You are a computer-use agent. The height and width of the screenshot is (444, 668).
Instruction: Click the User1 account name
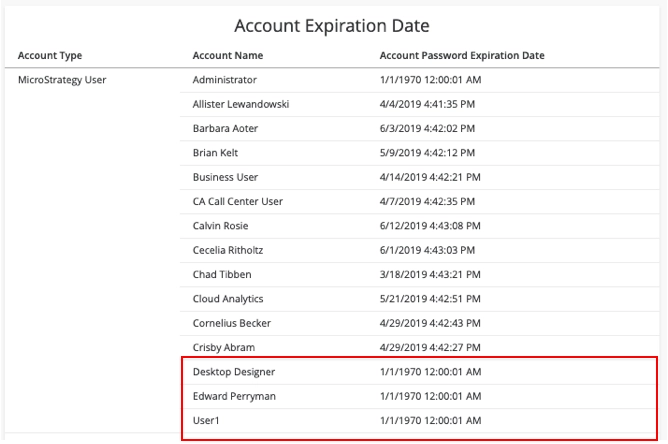point(206,420)
